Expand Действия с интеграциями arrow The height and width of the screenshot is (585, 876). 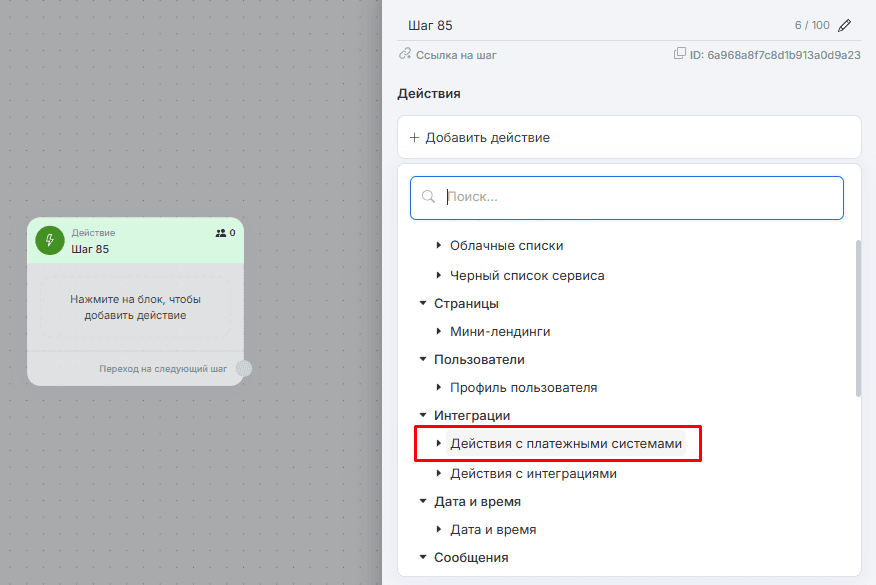(439, 473)
